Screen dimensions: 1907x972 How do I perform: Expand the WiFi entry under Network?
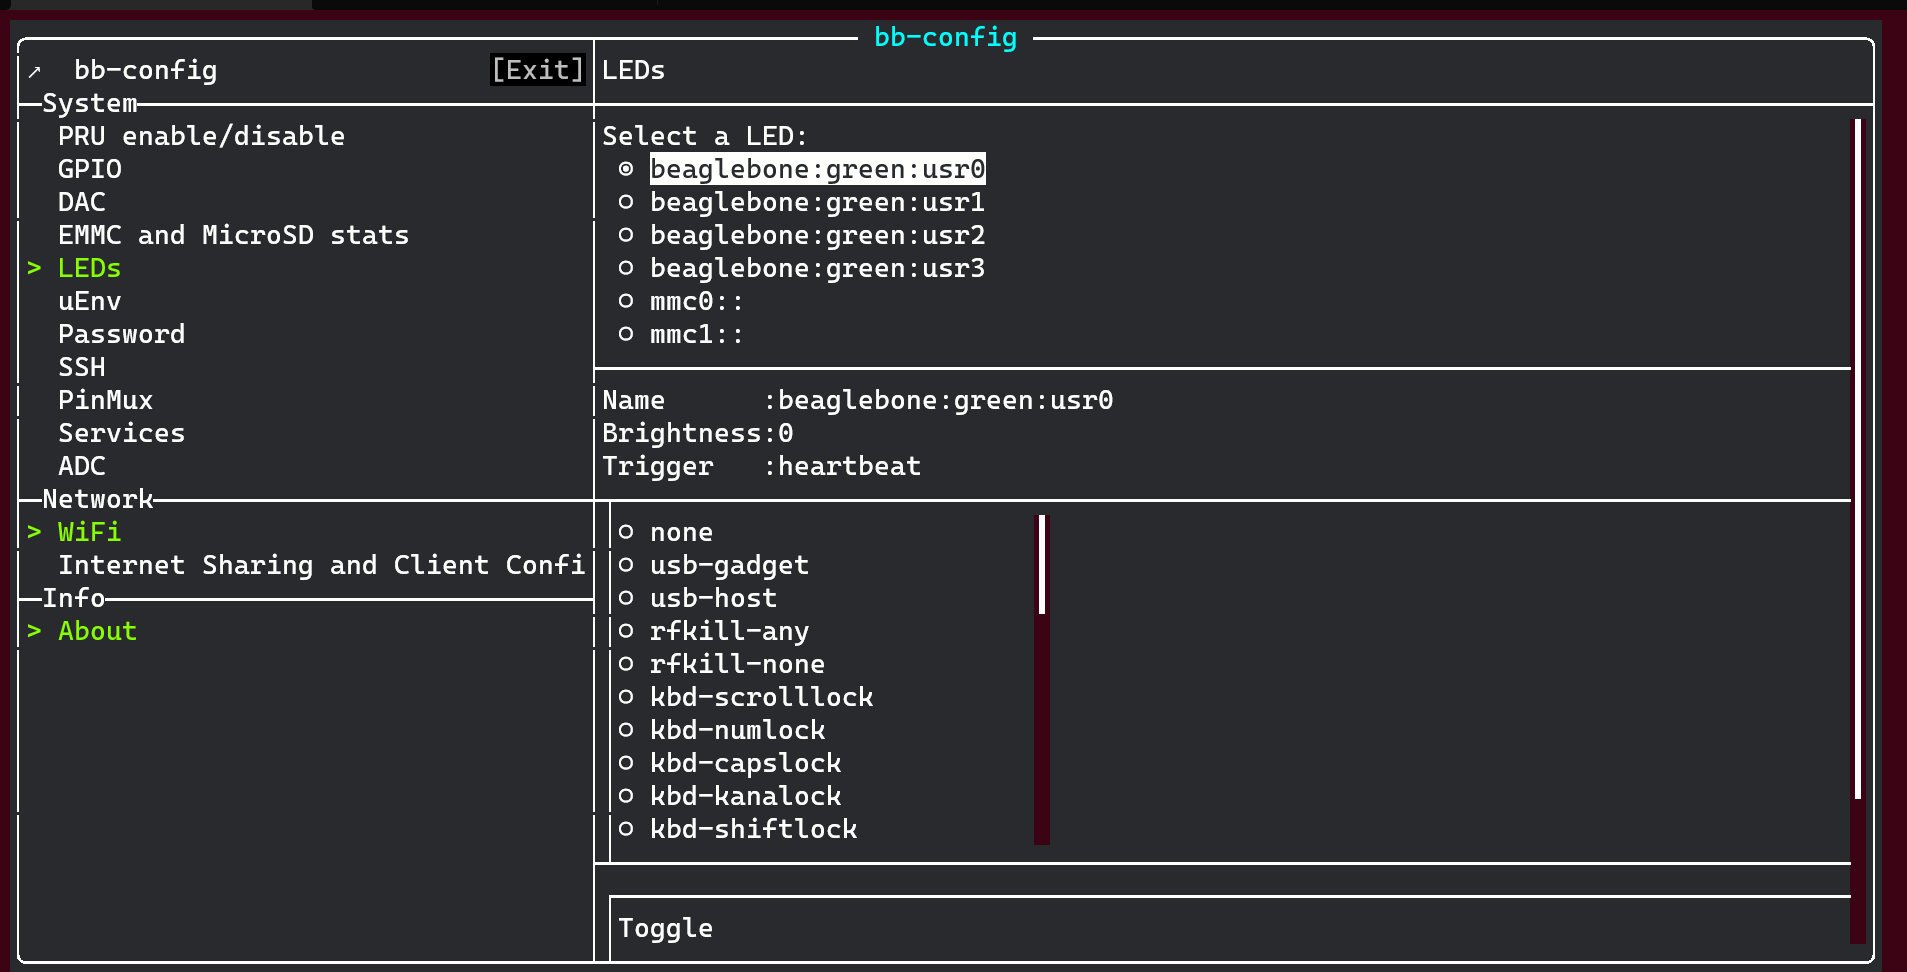[88, 533]
